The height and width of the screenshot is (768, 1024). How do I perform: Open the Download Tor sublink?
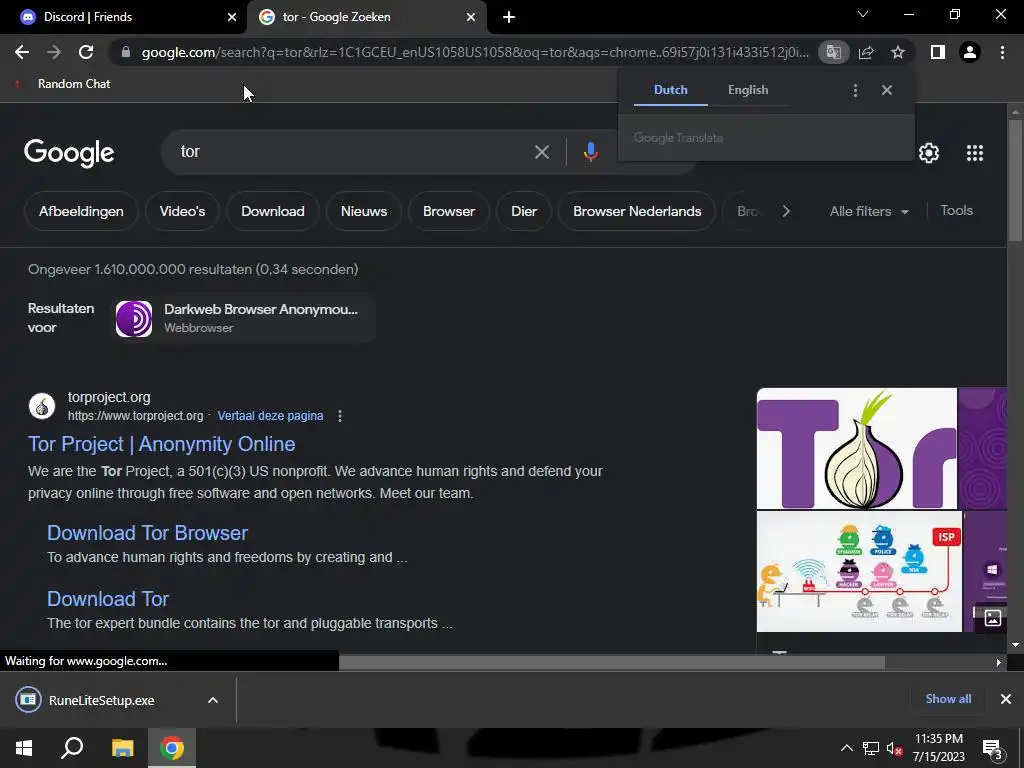pos(108,599)
